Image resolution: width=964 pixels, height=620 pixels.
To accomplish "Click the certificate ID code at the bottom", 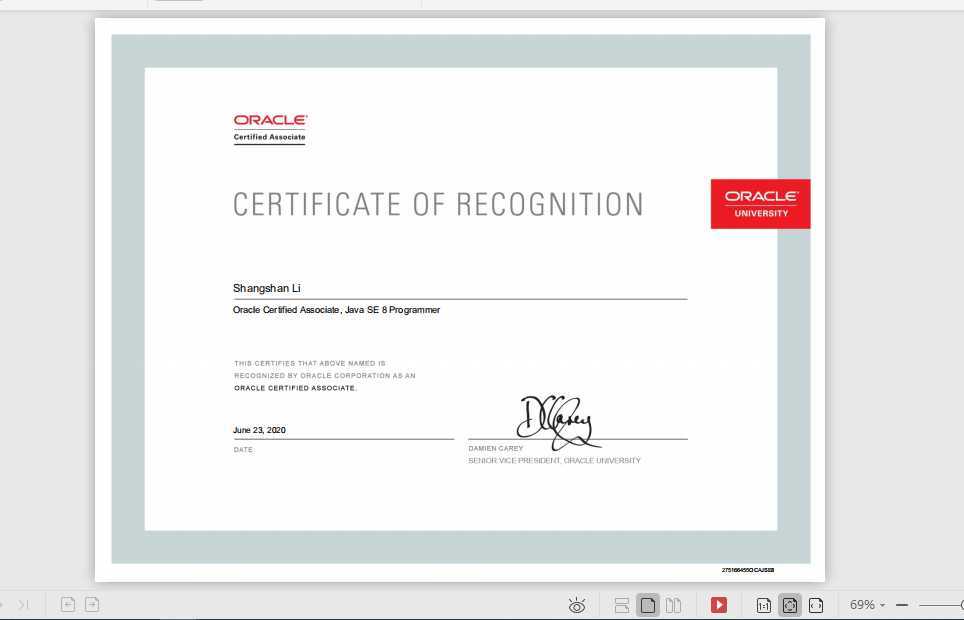I will (x=748, y=570).
